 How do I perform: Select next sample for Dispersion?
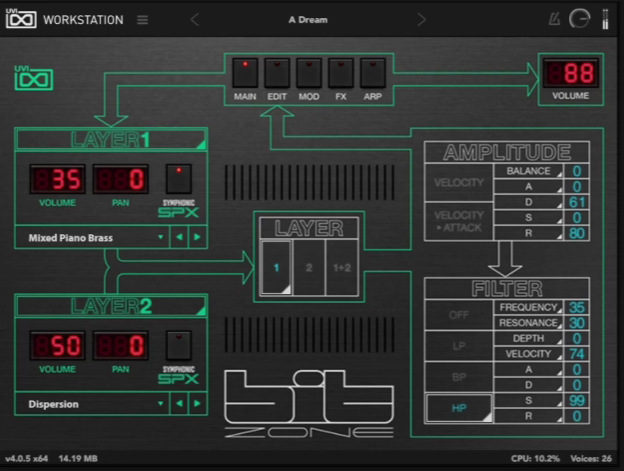[x=197, y=403]
